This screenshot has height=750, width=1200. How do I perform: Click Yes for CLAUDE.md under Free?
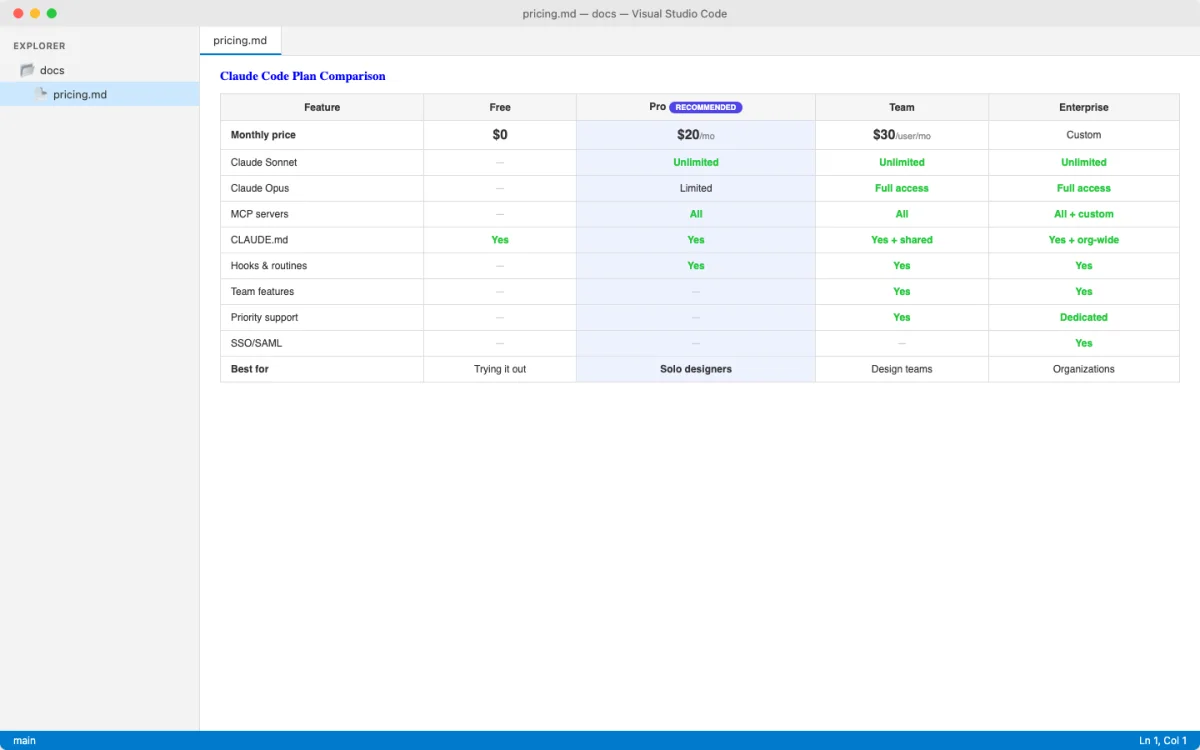tap(500, 240)
